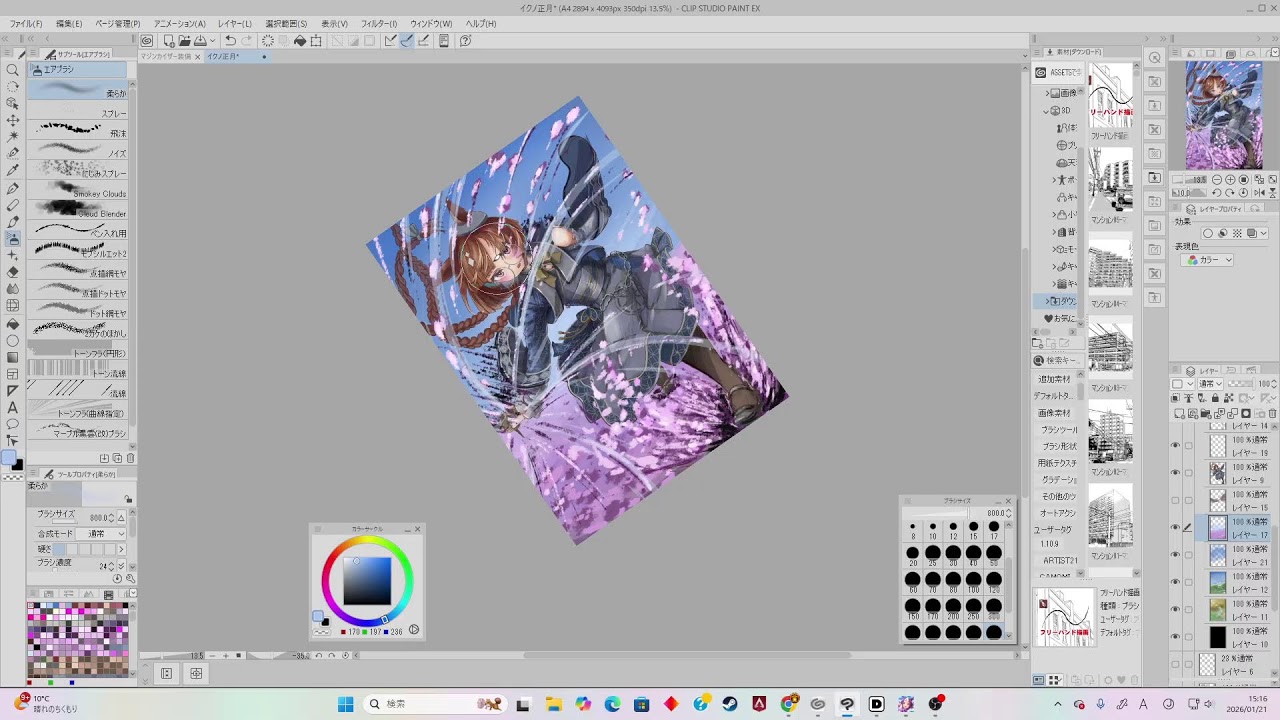
Task: Show hidden layer レイヤー 15
Action: 1175,501
